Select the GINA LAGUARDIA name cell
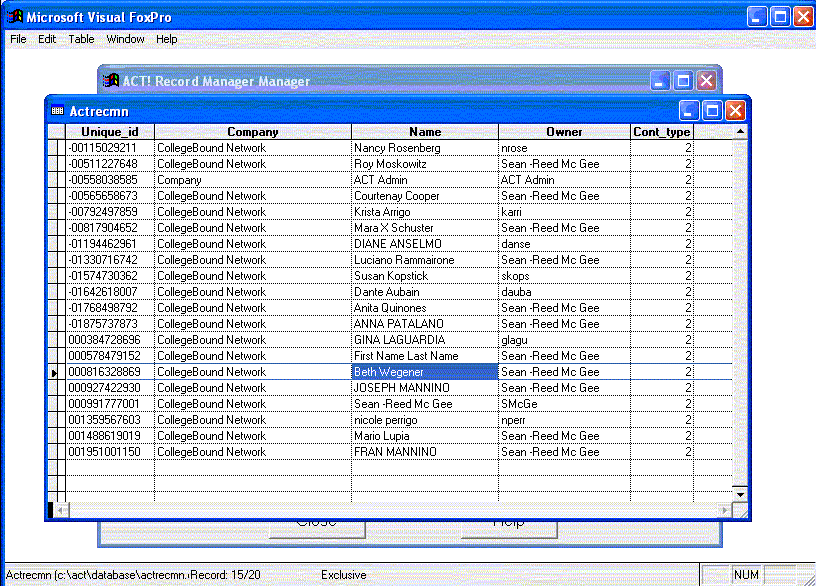816x586 pixels. click(425, 340)
